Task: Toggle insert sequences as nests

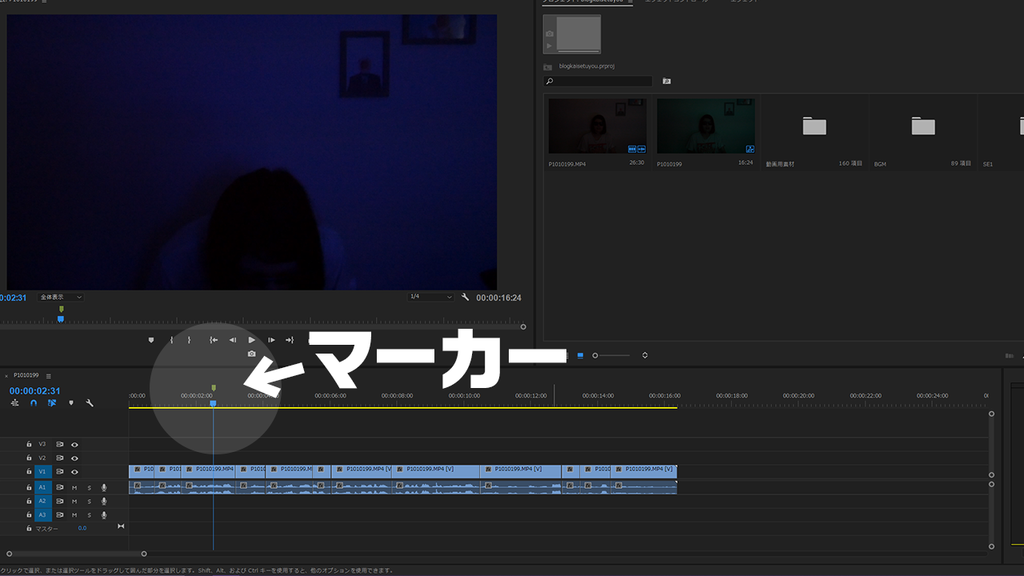Action: (15, 403)
